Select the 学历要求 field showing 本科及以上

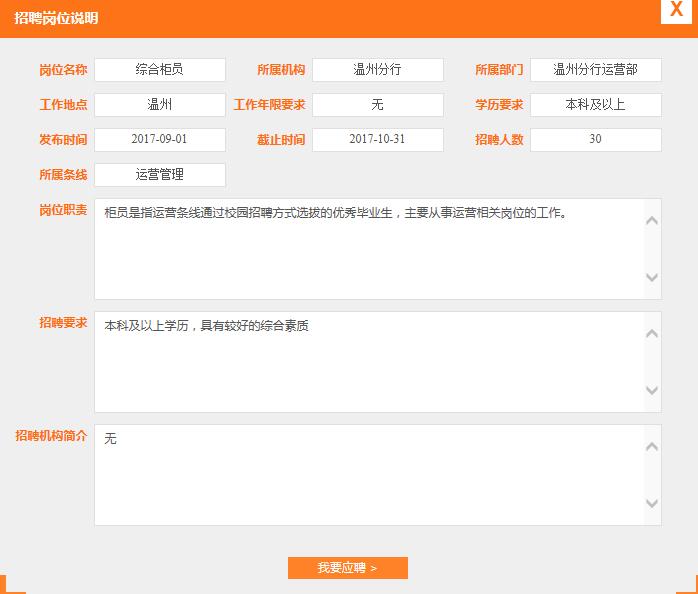pyautogui.click(x=595, y=105)
